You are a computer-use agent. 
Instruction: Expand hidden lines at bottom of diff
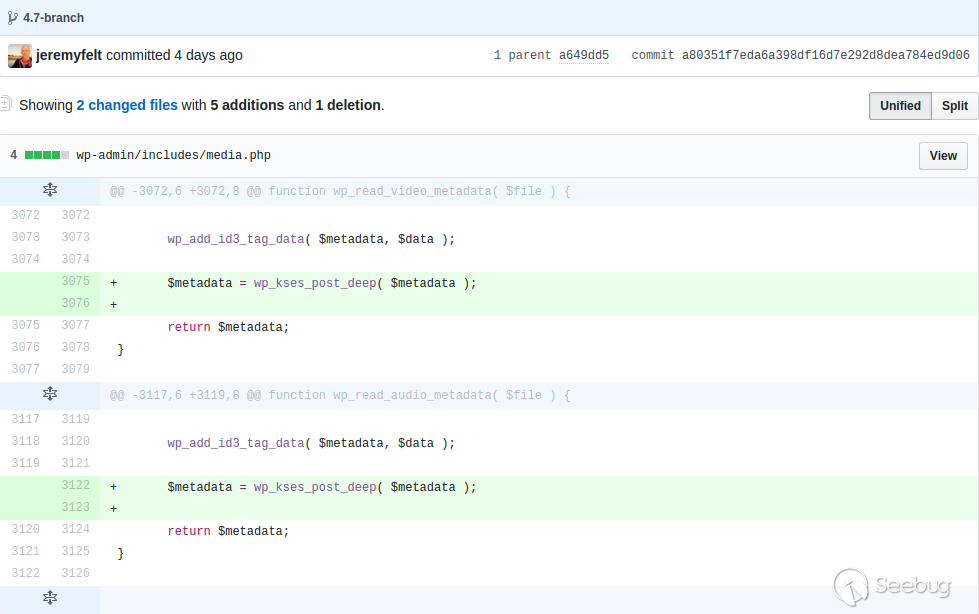coord(50,598)
